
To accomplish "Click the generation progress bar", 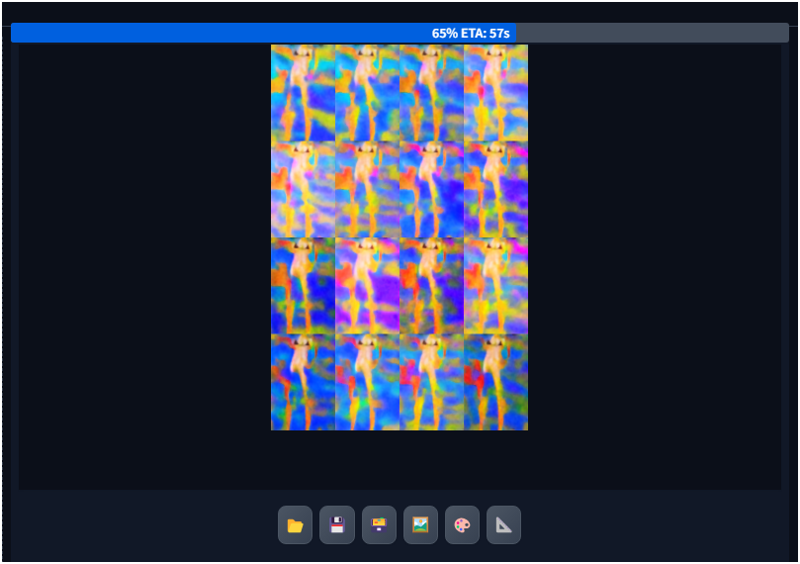I will (x=399, y=33).
